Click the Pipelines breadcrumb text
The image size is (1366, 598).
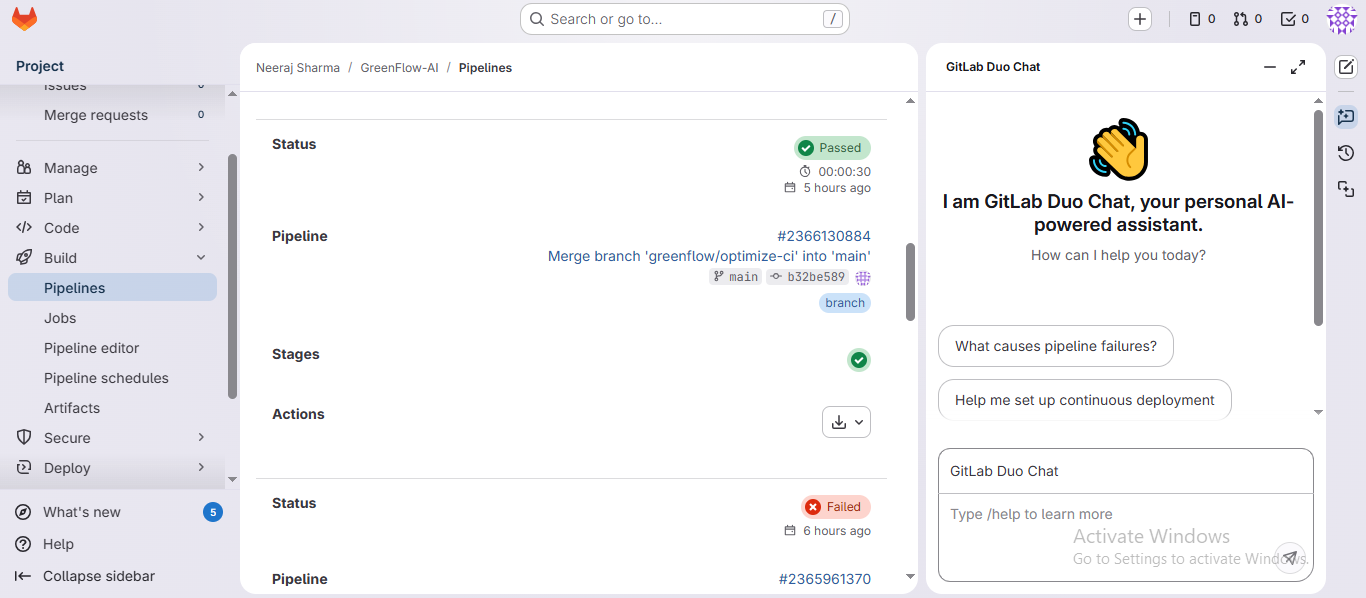point(485,68)
